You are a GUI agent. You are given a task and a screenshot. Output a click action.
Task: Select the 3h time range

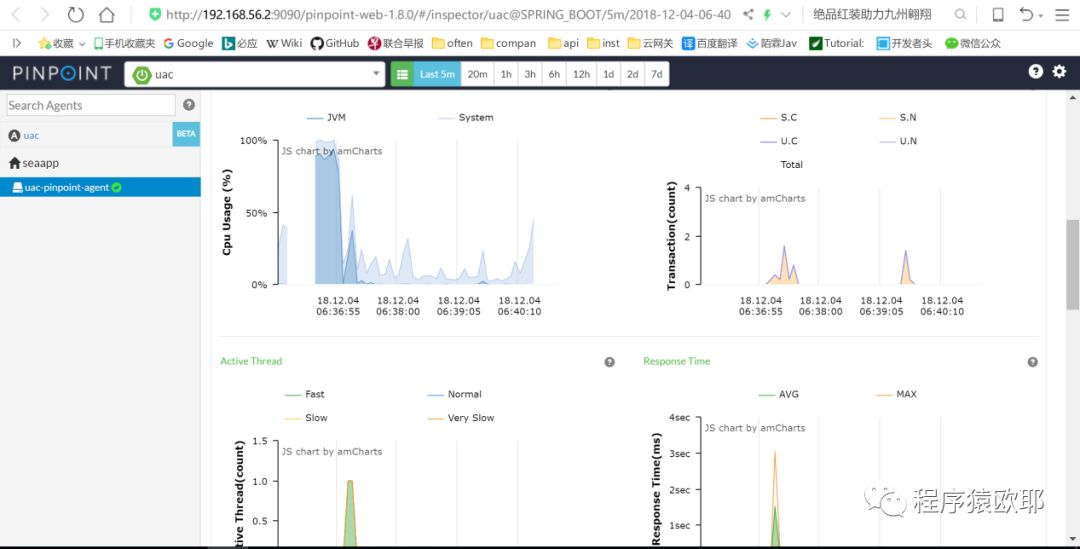click(530, 74)
